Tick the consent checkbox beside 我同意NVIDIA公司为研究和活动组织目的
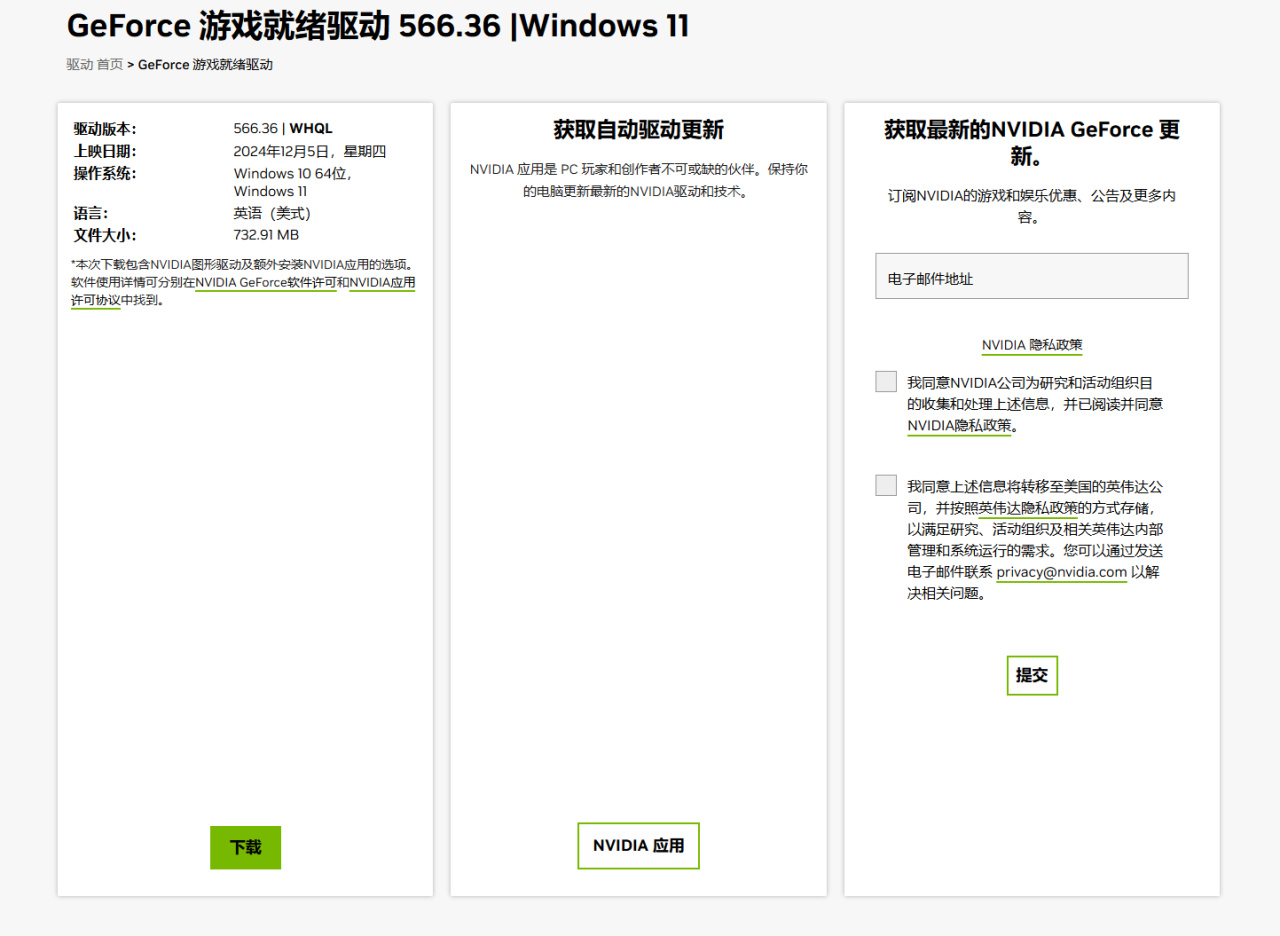Image resolution: width=1280 pixels, height=936 pixels. [x=886, y=381]
